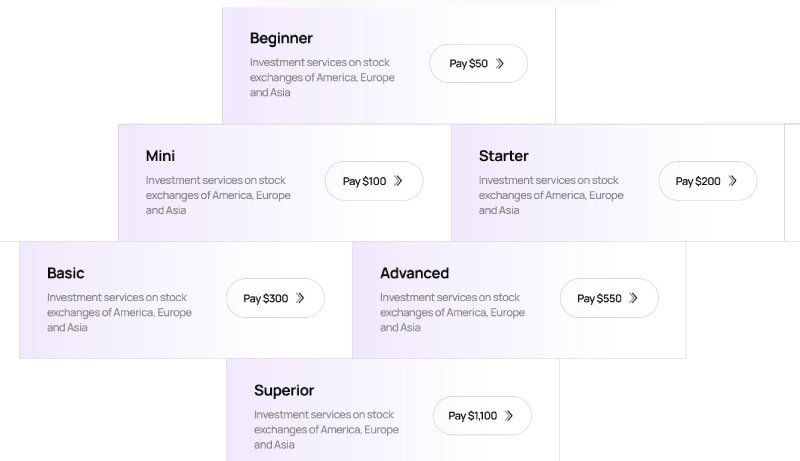Hit the Pay $300 button text
This screenshot has height=461, width=800.
(265, 298)
